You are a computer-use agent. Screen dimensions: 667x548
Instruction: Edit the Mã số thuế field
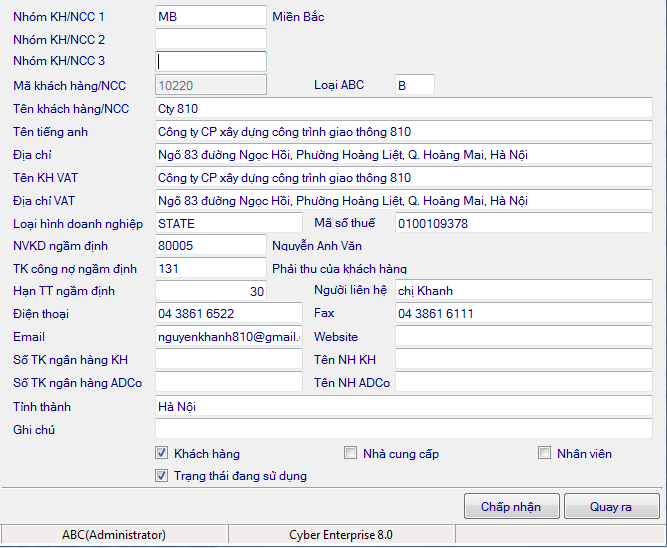(523, 223)
